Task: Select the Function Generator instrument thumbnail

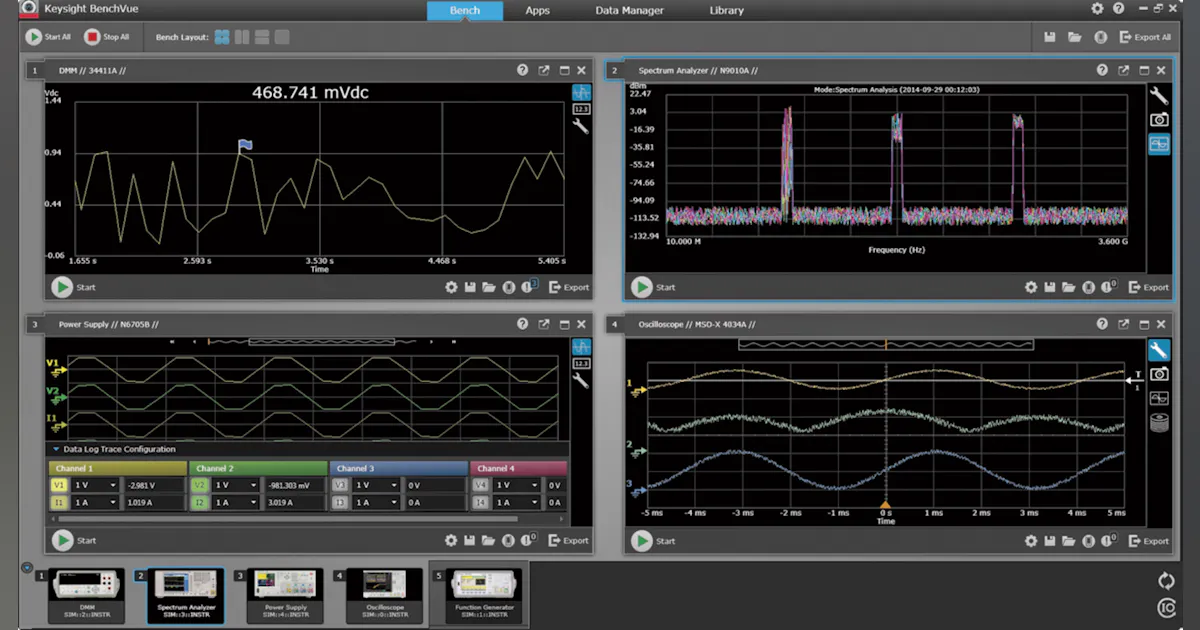Action: (x=484, y=594)
